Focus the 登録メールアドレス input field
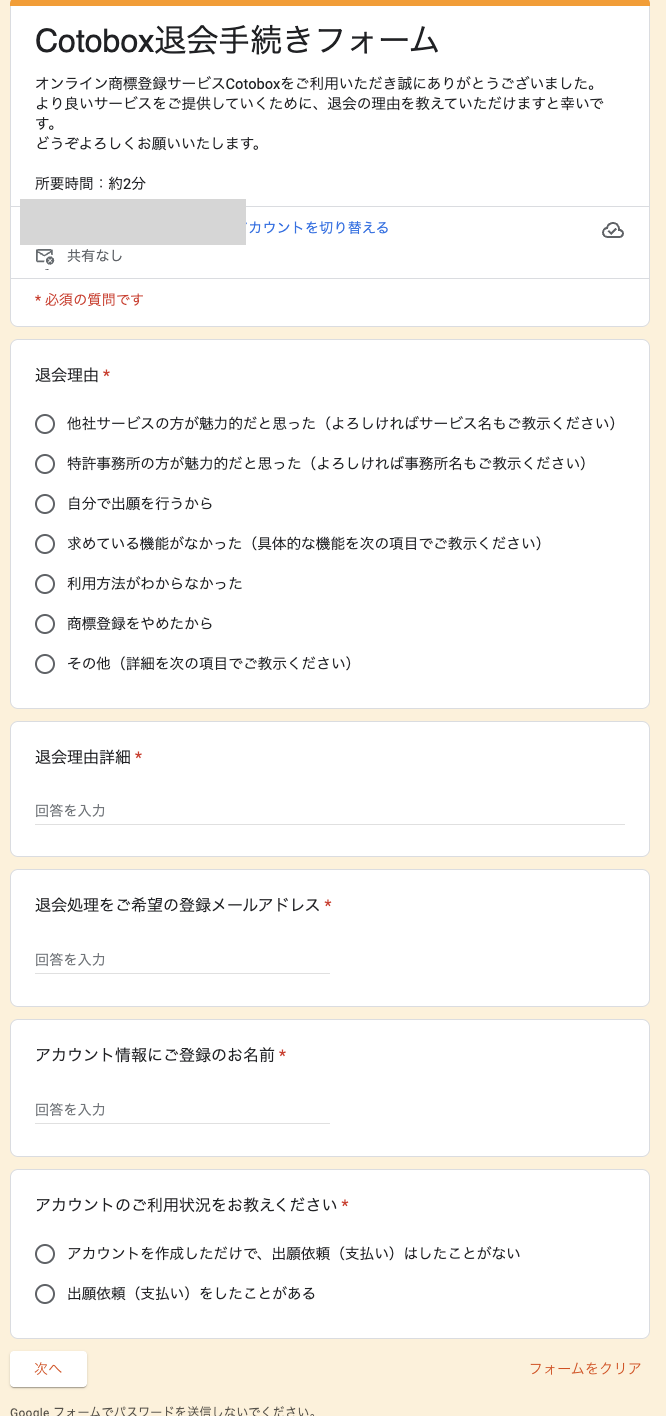The height and width of the screenshot is (1416, 666). pyautogui.click(x=182, y=960)
